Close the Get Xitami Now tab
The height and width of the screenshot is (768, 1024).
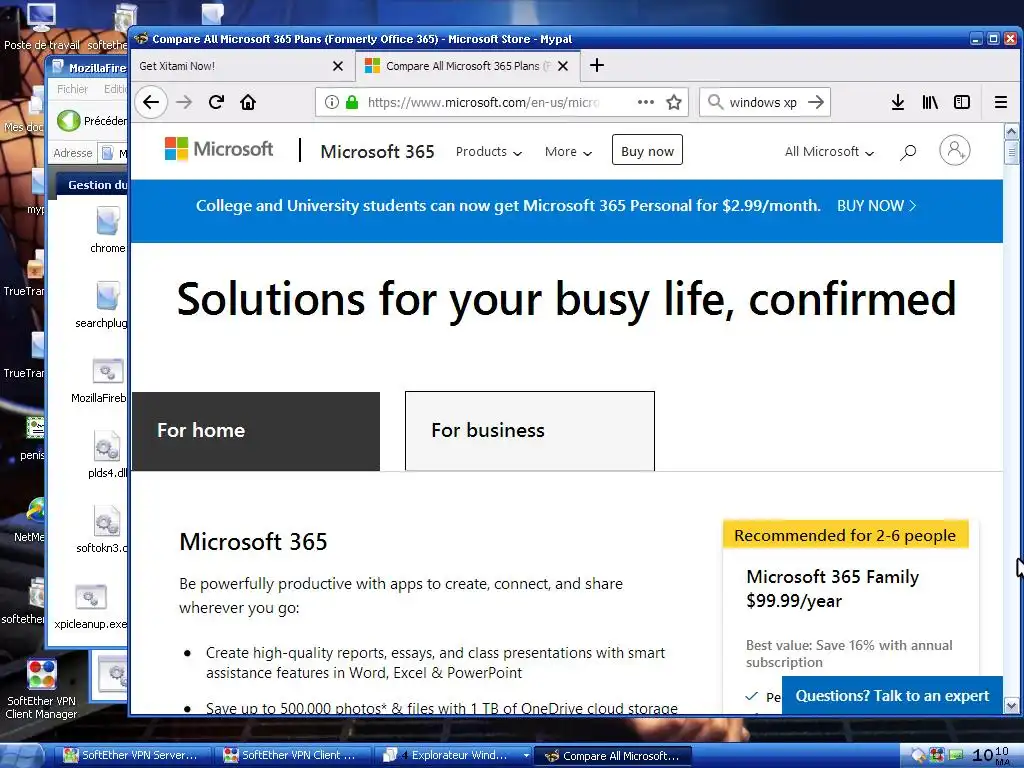pyautogui.click(x=338, y=66)
